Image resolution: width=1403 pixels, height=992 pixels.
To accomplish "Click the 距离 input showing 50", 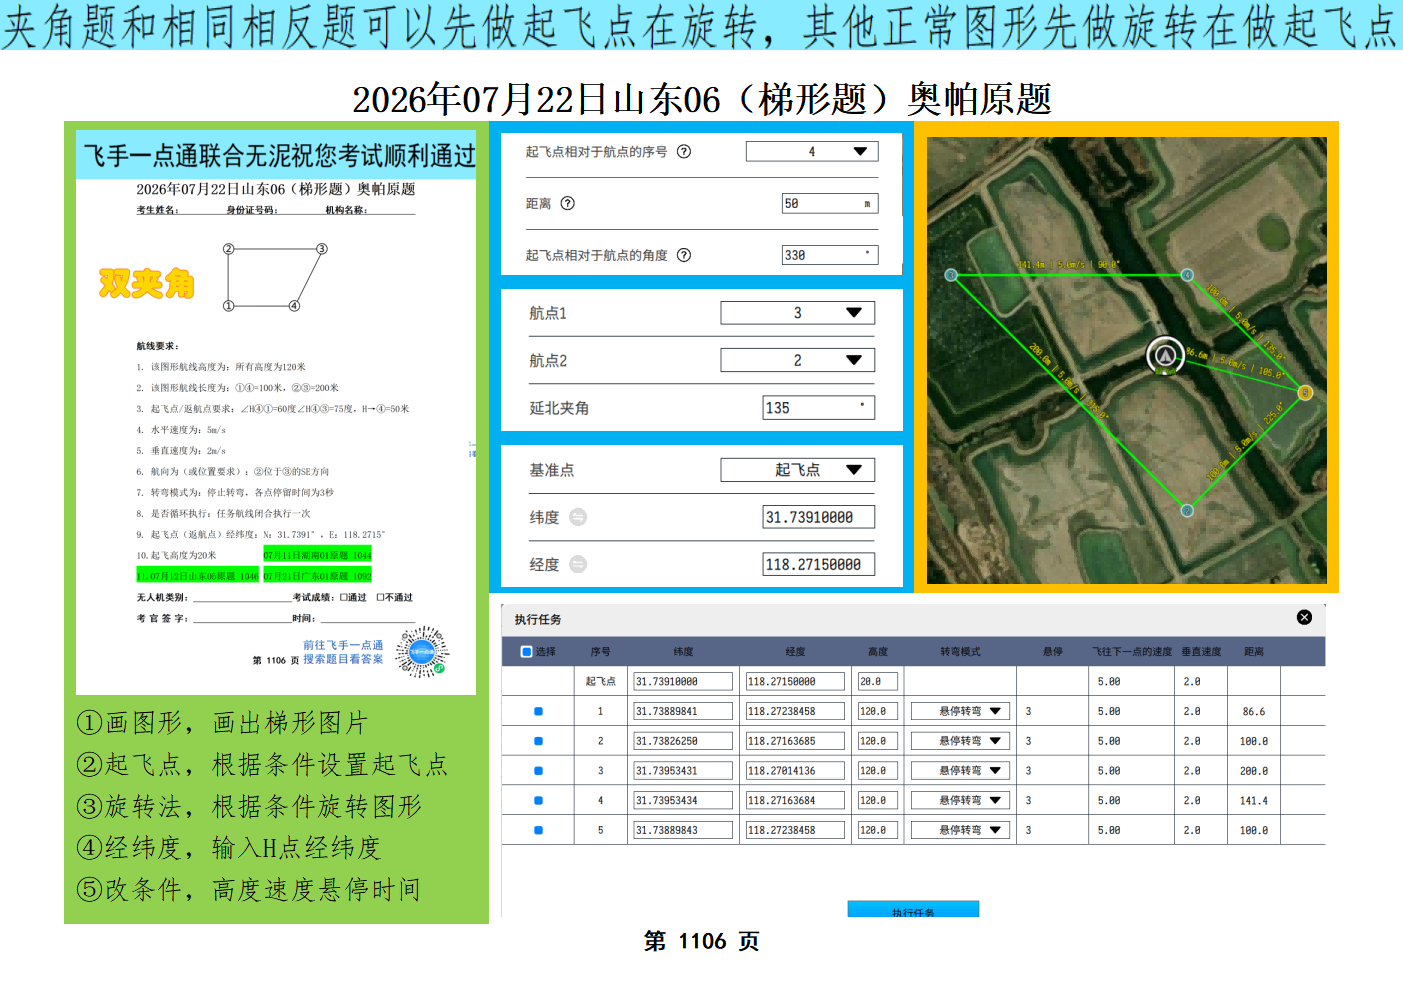I will click(x=830, y=203).
